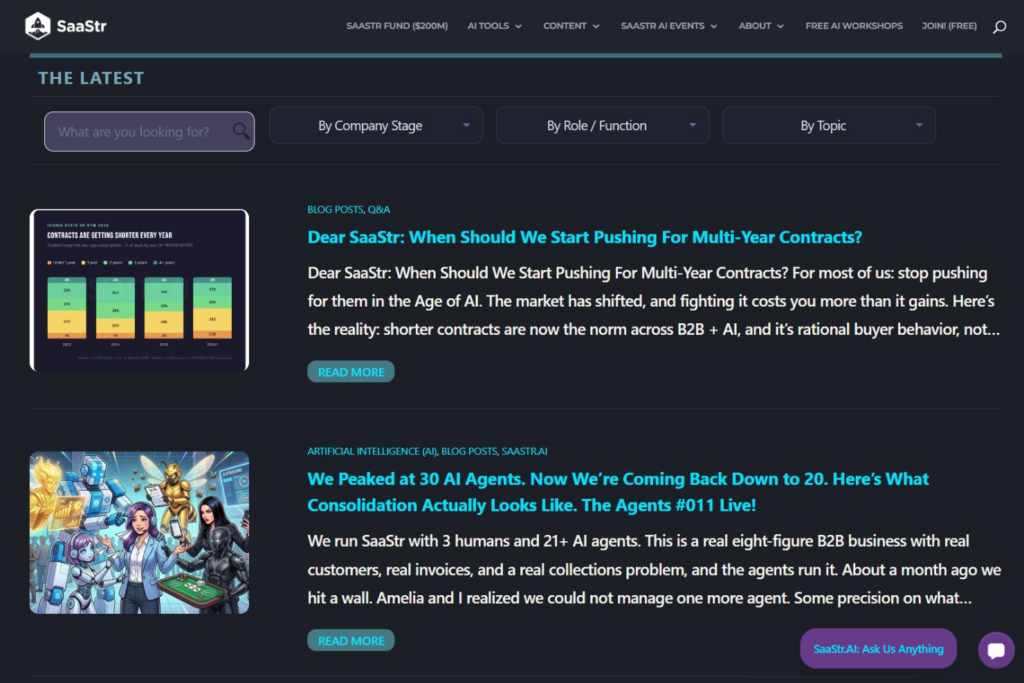The width and height of the screenshot is (1024, 683).
Task: Open SaaStr Fund ($200M) page
Action: [x=397, y=26]
